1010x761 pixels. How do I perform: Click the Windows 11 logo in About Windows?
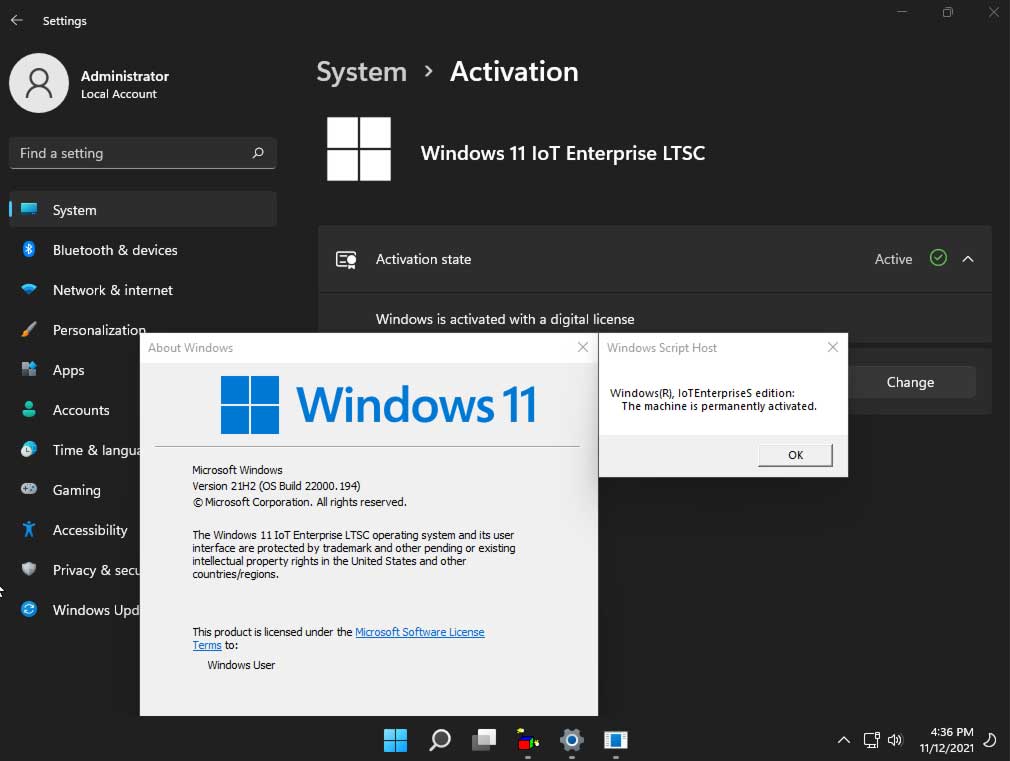coord(378,405)
